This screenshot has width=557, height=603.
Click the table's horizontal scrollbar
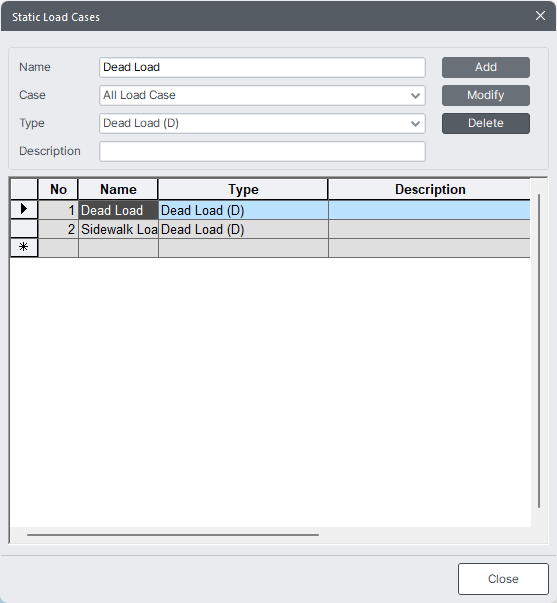point(173,535)
